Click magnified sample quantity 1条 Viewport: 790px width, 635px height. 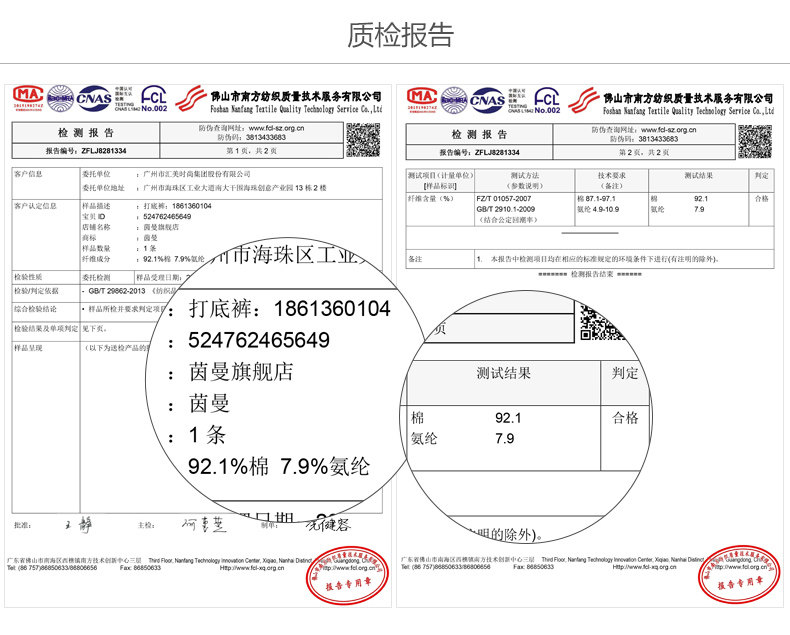point(207,435)
